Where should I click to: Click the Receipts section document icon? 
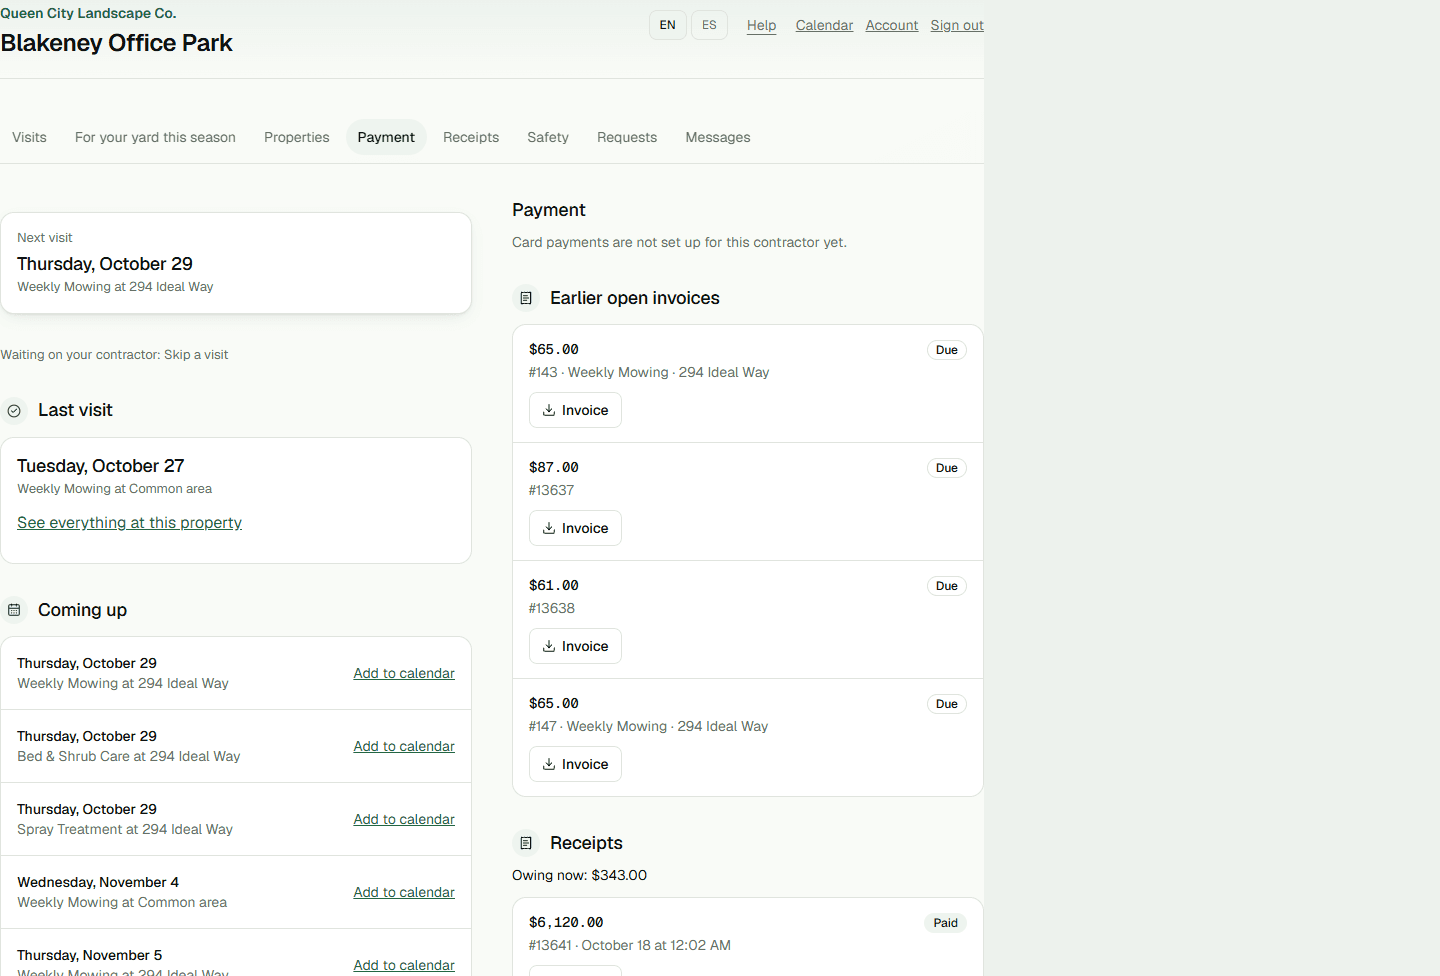tap(526, 843)
